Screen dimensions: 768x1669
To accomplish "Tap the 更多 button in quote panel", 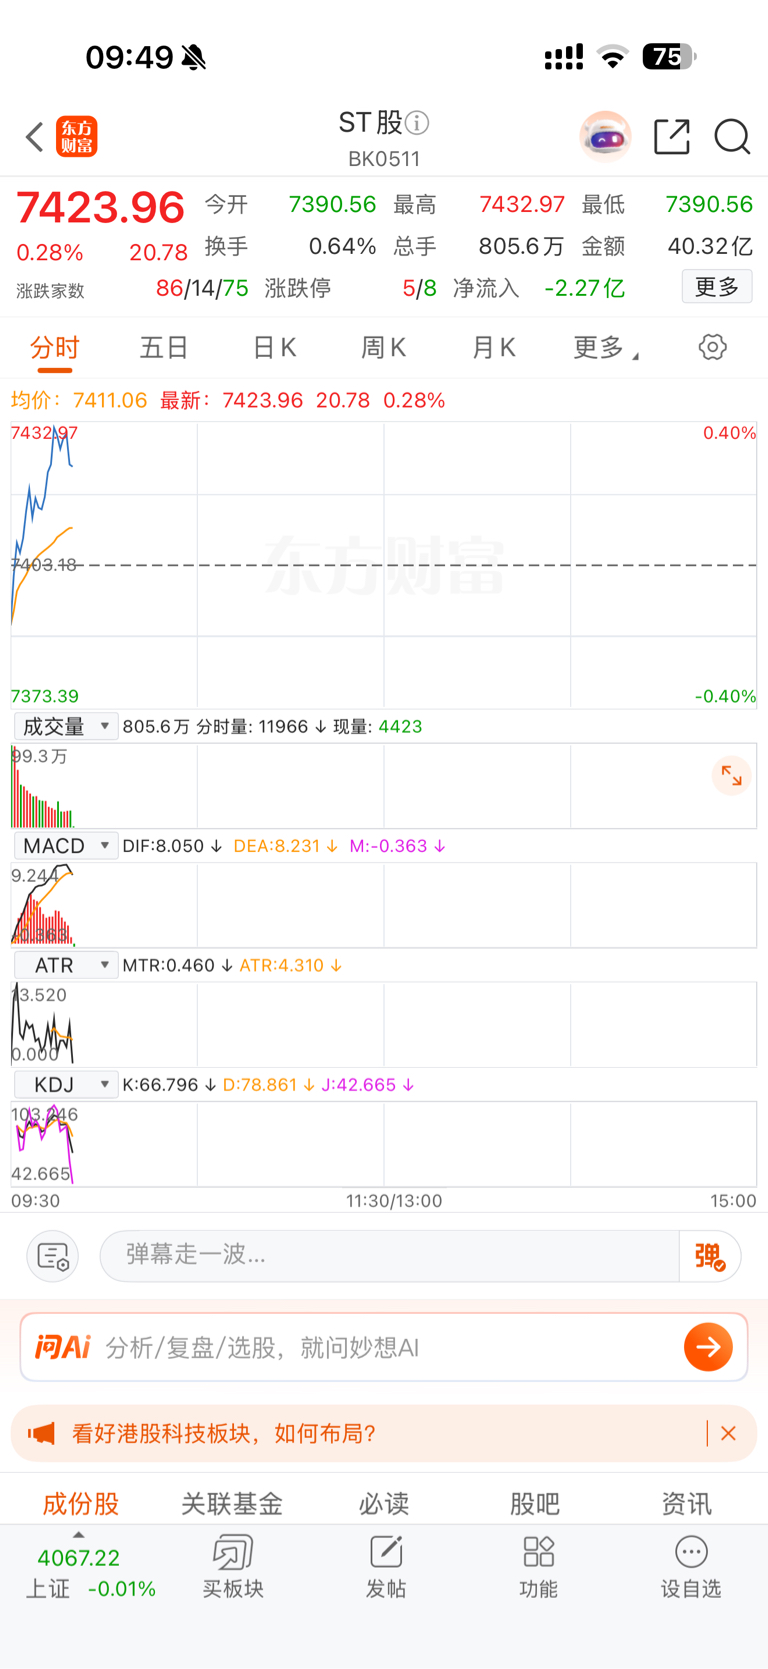I will coord(717,287).
